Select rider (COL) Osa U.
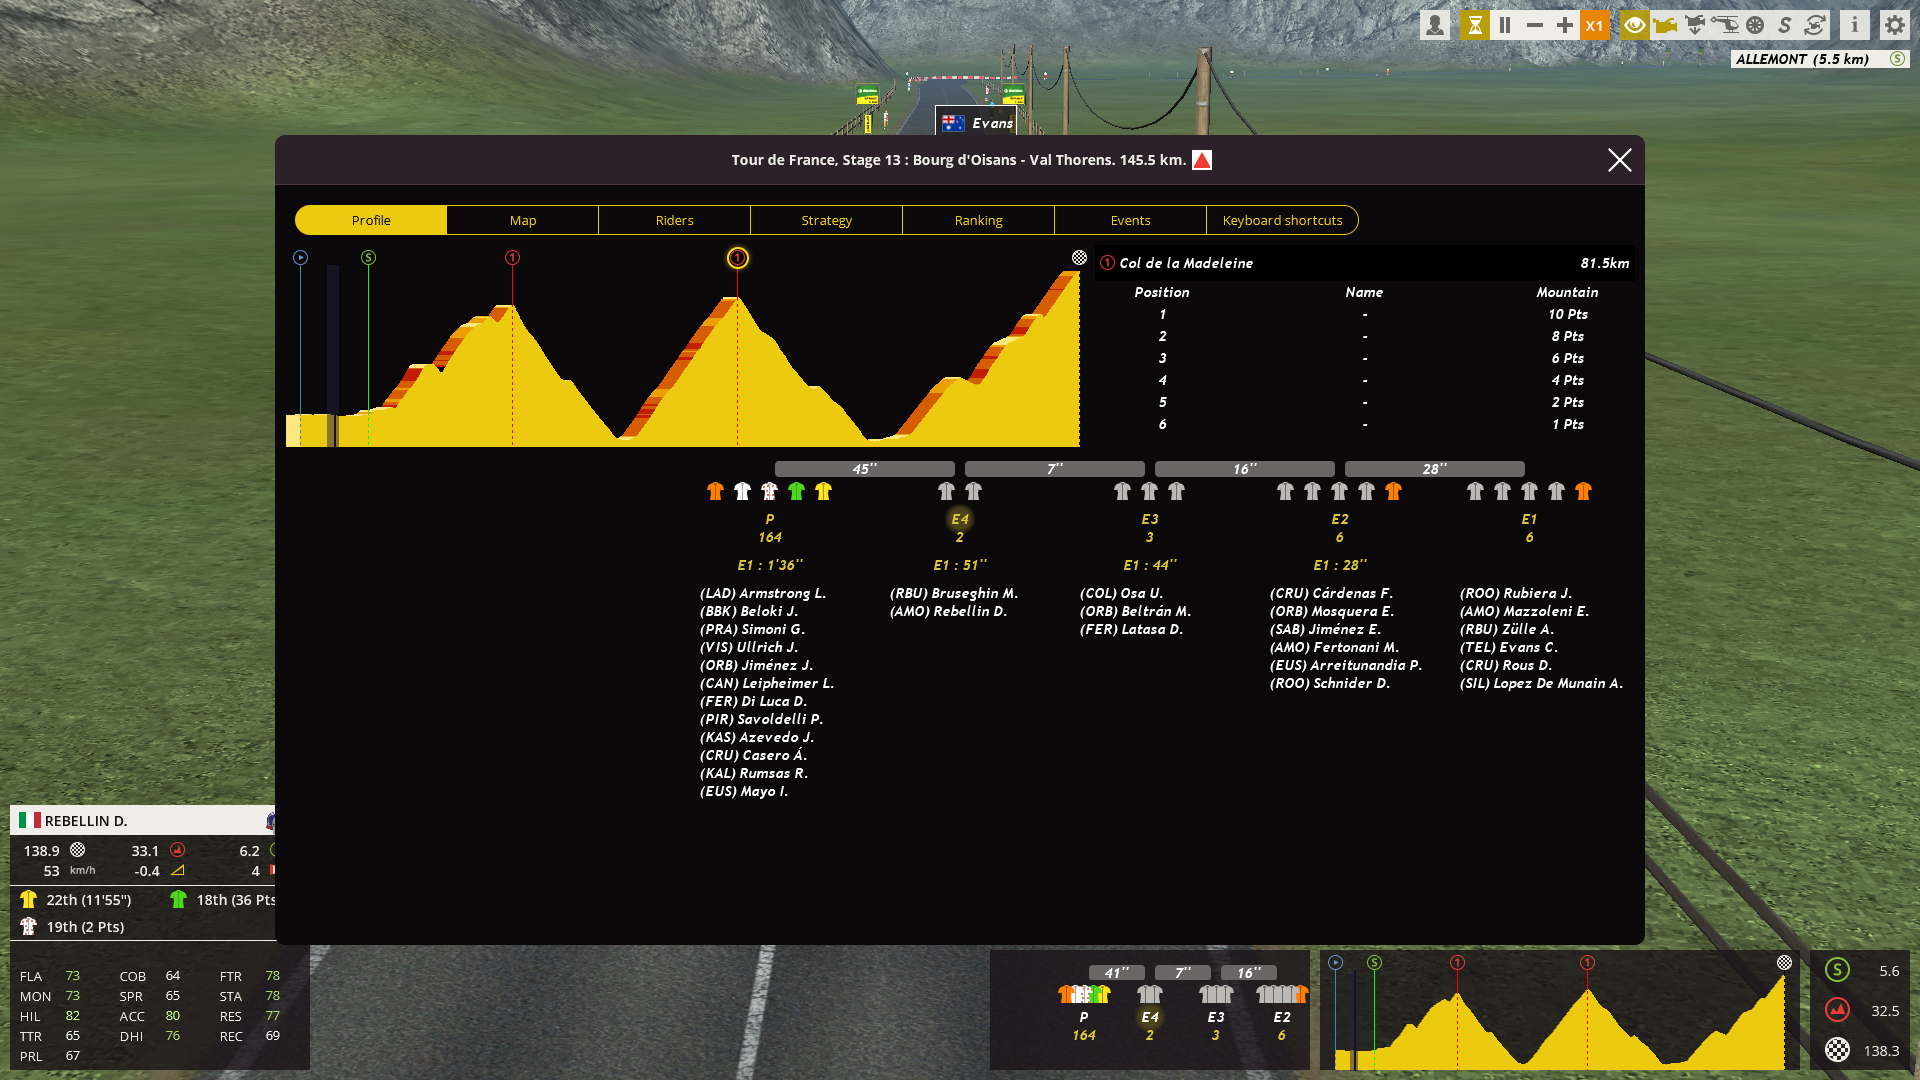Image resolution: width=1920 pixels, height=1080 pixels. pos(1121,593)
